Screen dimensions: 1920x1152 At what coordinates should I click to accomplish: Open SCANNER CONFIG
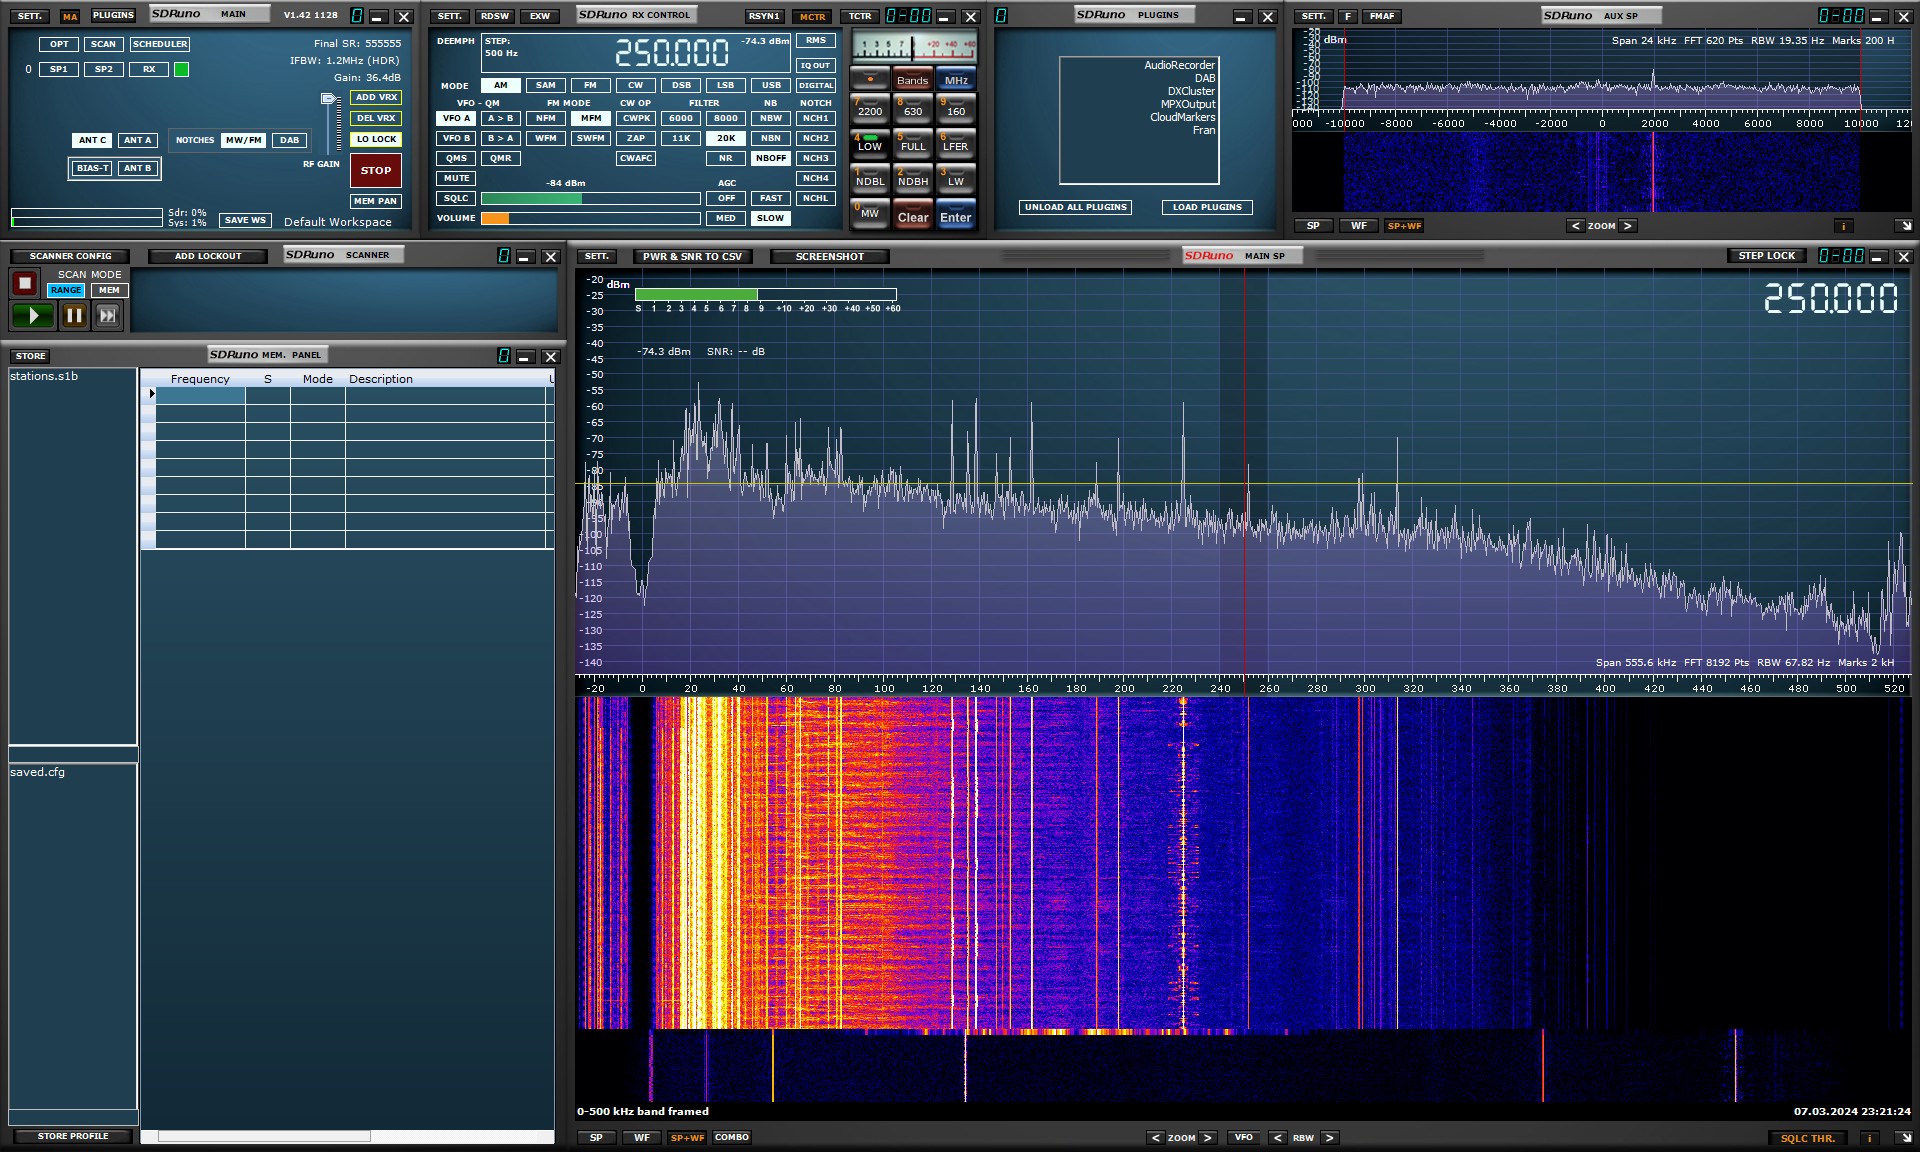(70, 256)
